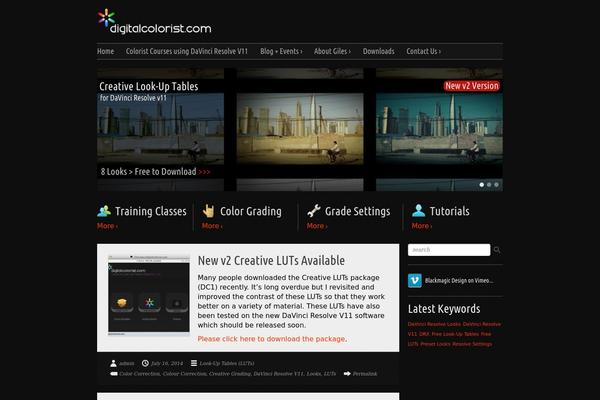Click the digitalcolorist.com starburst logo
Screen dimensions: 600x400
pos(106,18)
